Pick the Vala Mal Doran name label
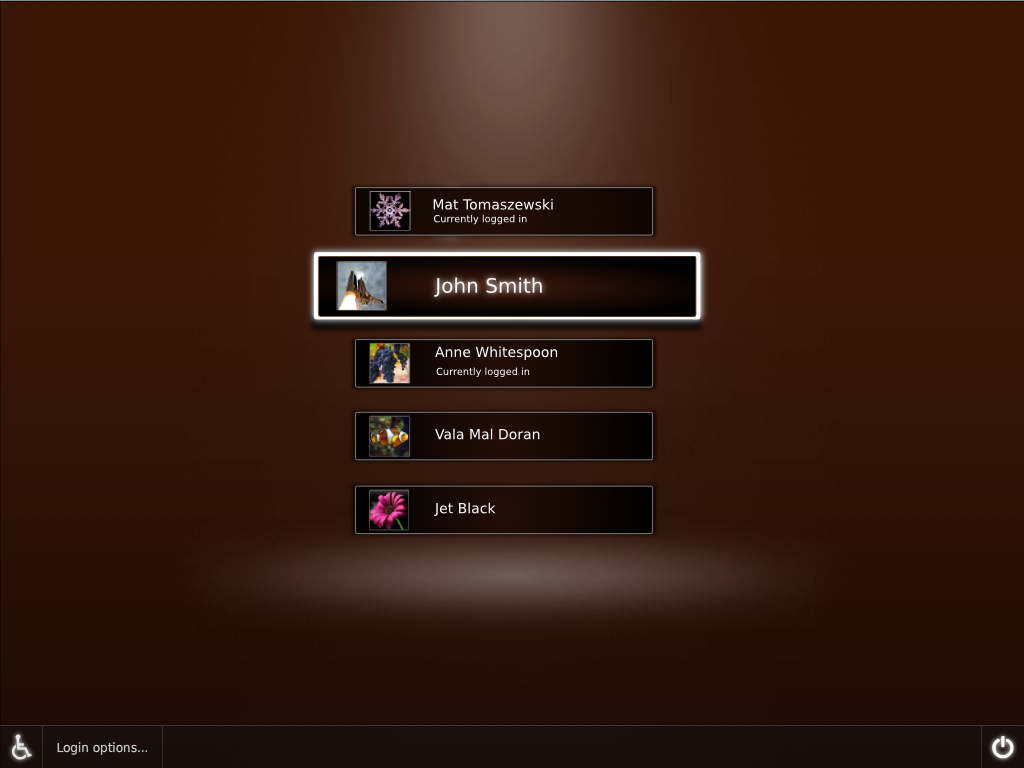This screenshot has height=768, width=1024. coord(487,435)
